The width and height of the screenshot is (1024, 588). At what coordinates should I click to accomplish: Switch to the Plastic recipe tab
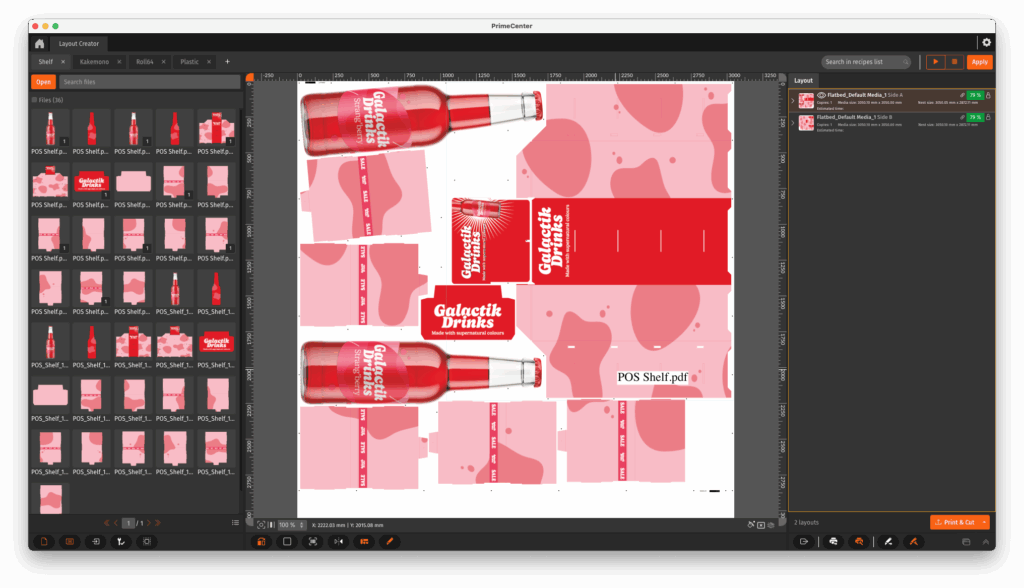189,62
